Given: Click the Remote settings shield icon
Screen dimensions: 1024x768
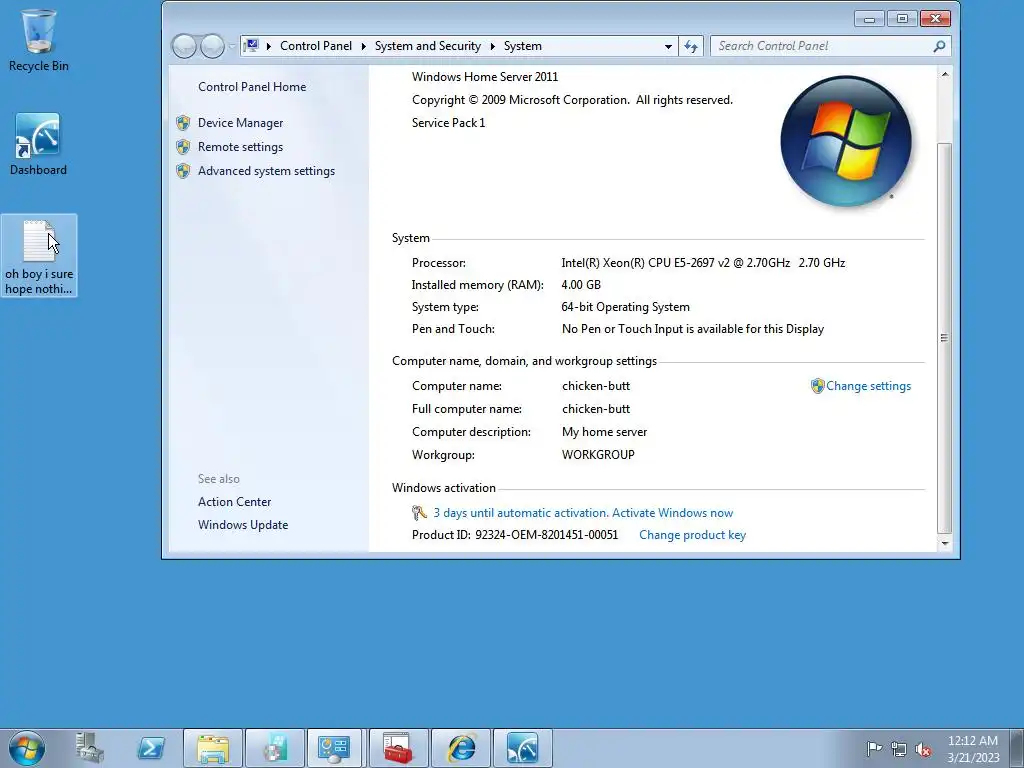Looking at the screenshot, I should (x=183, y=147).
